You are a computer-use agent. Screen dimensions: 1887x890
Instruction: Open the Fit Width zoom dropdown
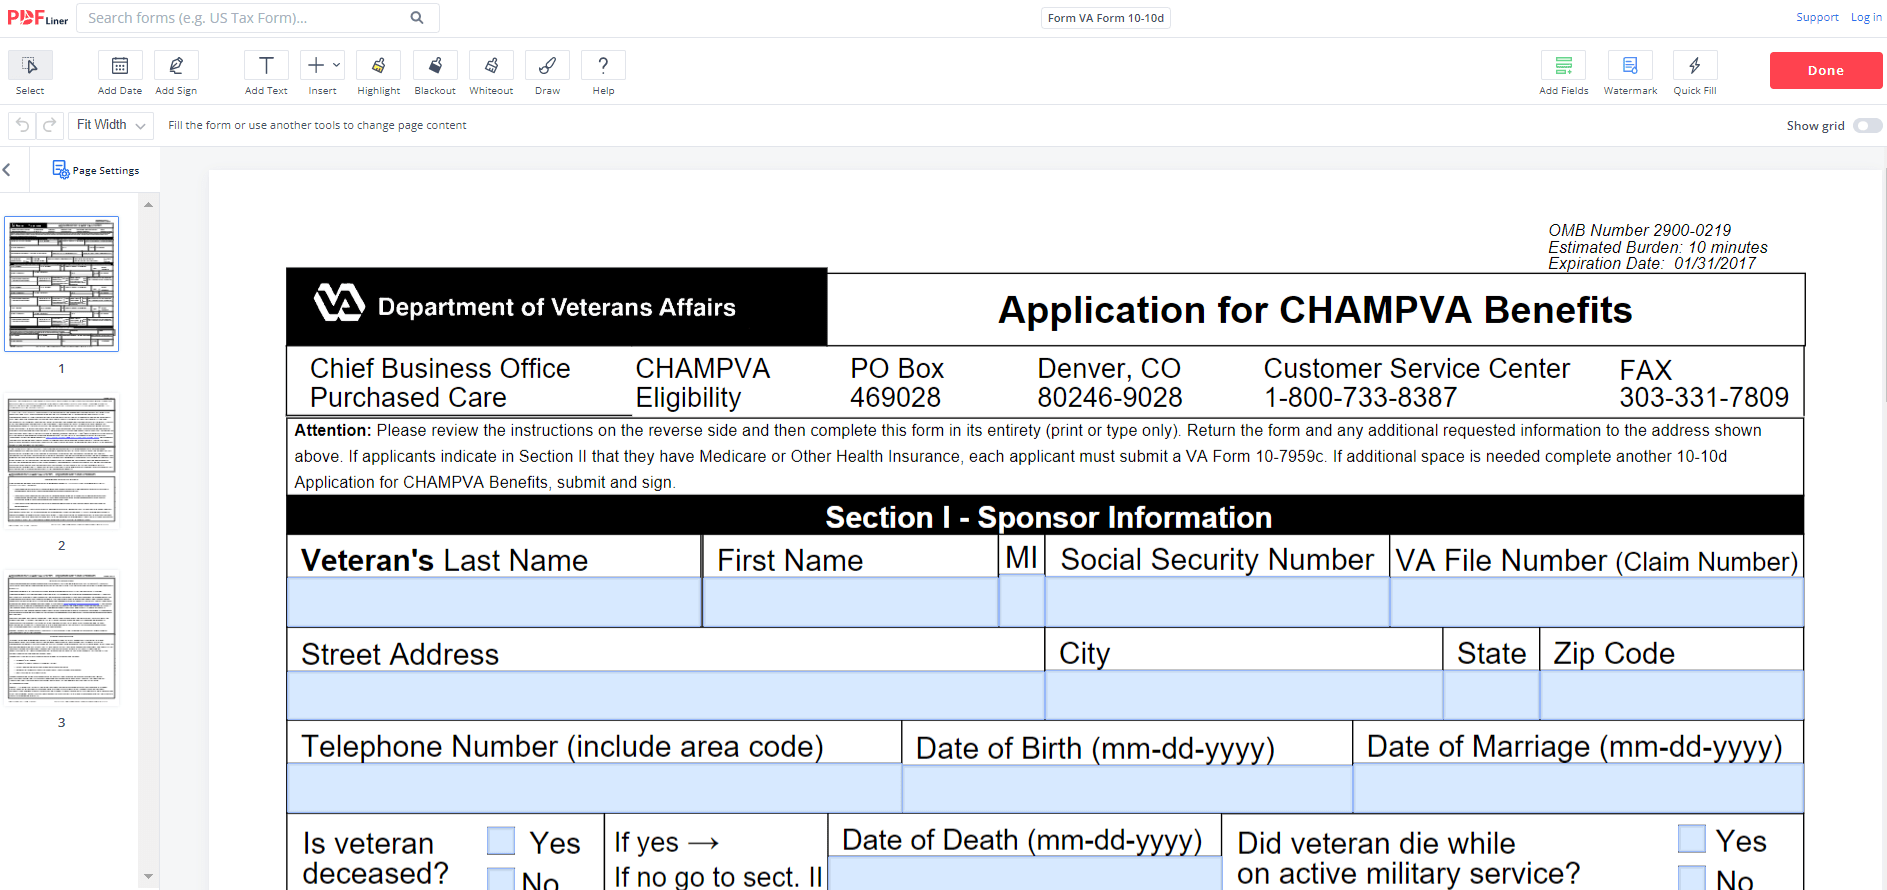coord(111,125)
